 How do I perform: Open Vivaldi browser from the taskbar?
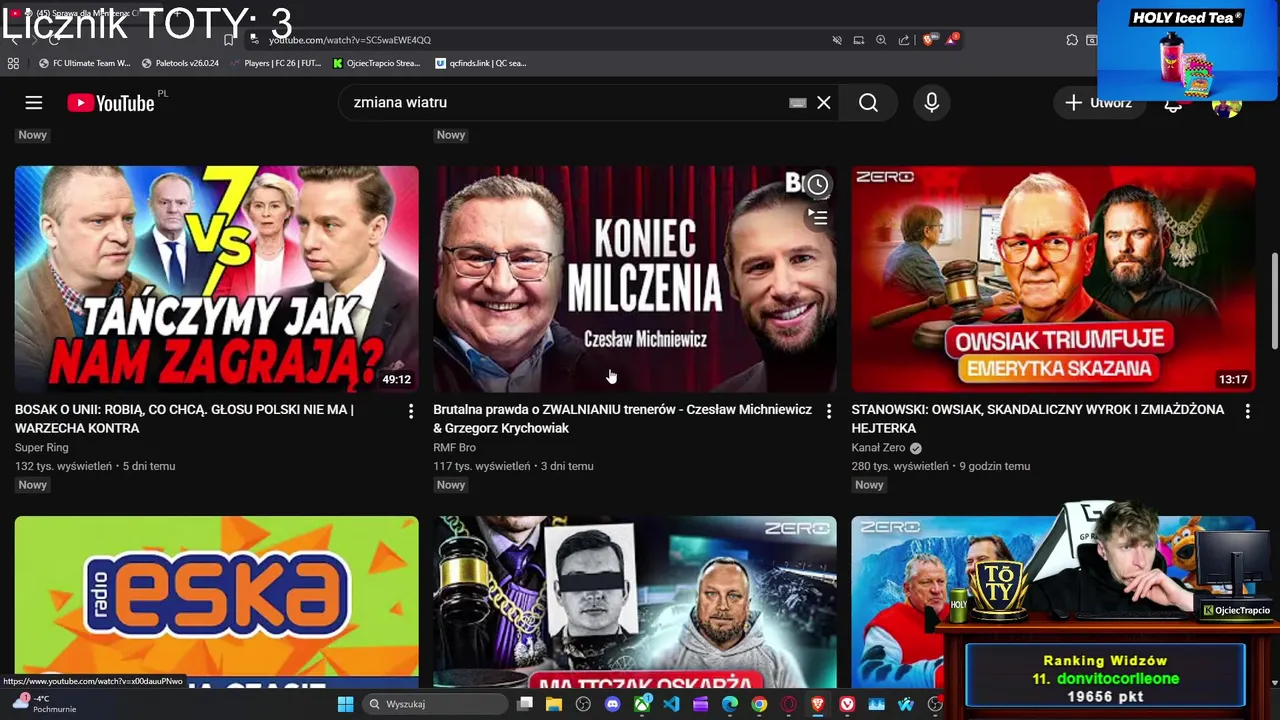pyautogui.click(x=847, y=704)
